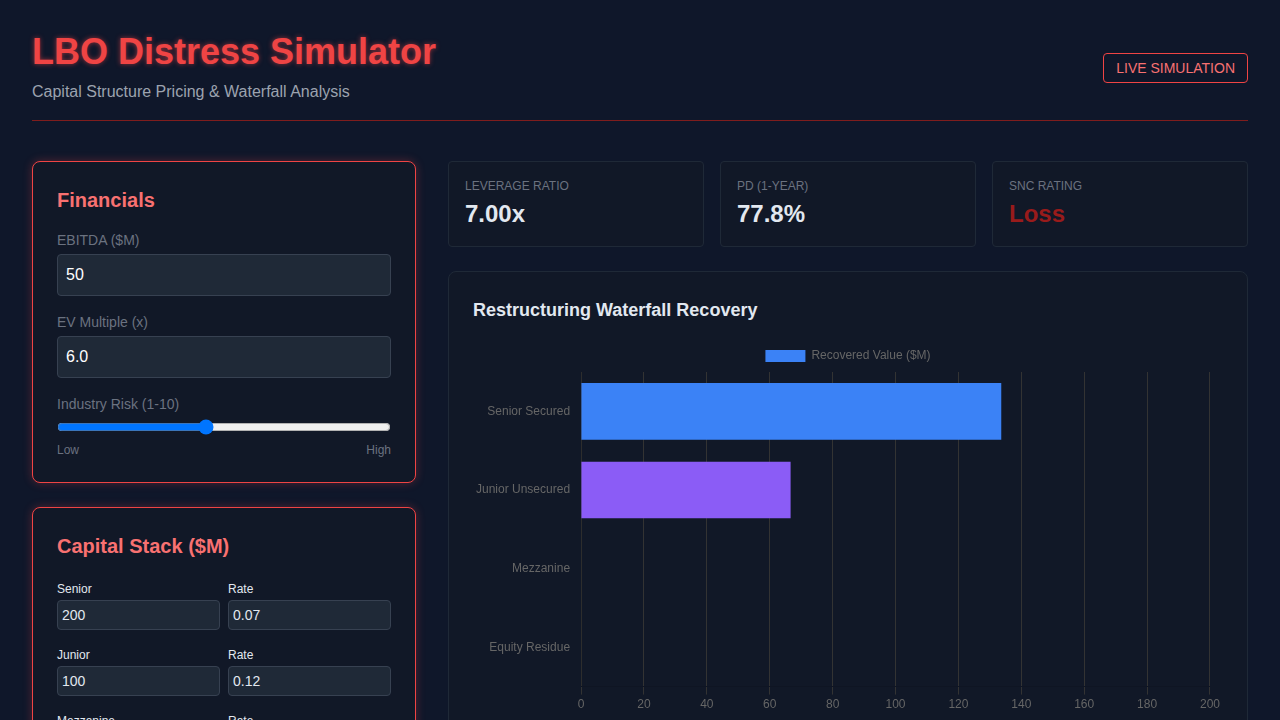
Task: Click the LIVE SIMULATION button
Action: click(x=1175, y=68)
